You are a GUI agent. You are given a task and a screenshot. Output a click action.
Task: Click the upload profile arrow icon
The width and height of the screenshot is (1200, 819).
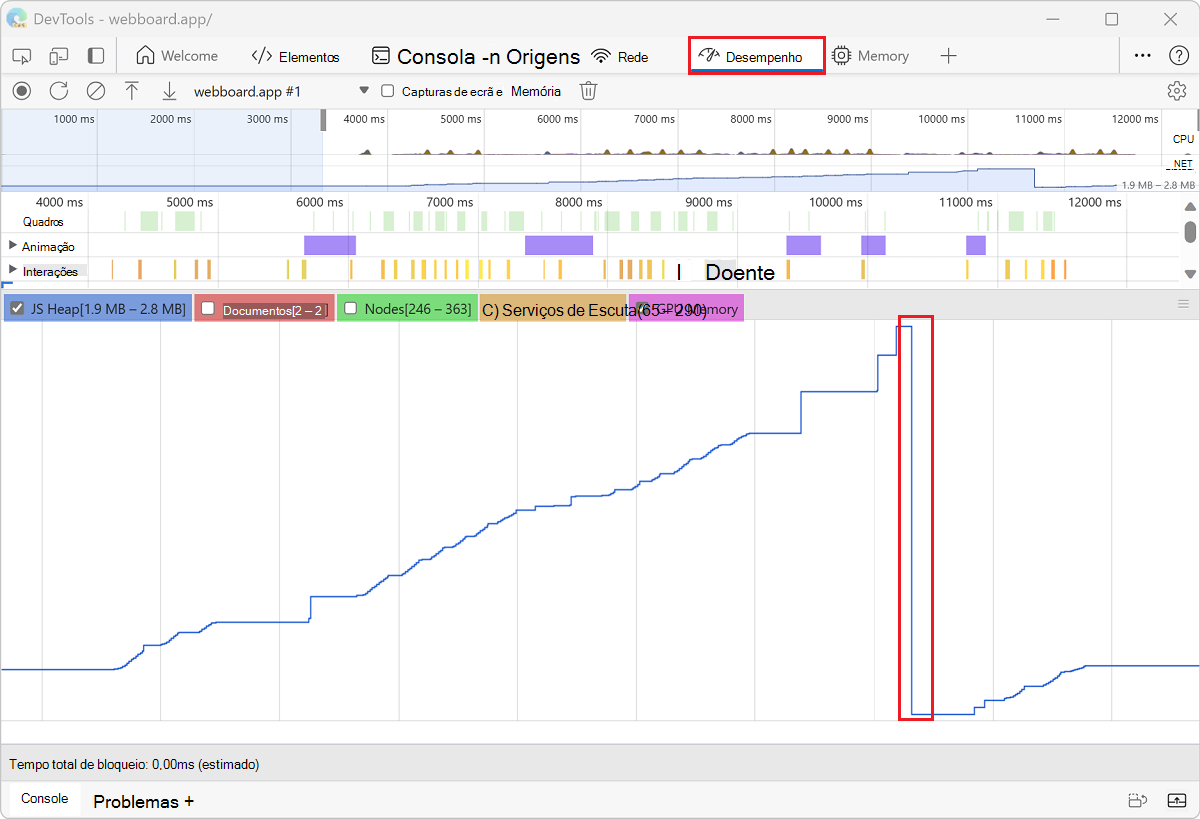click(x=132, y=91)
